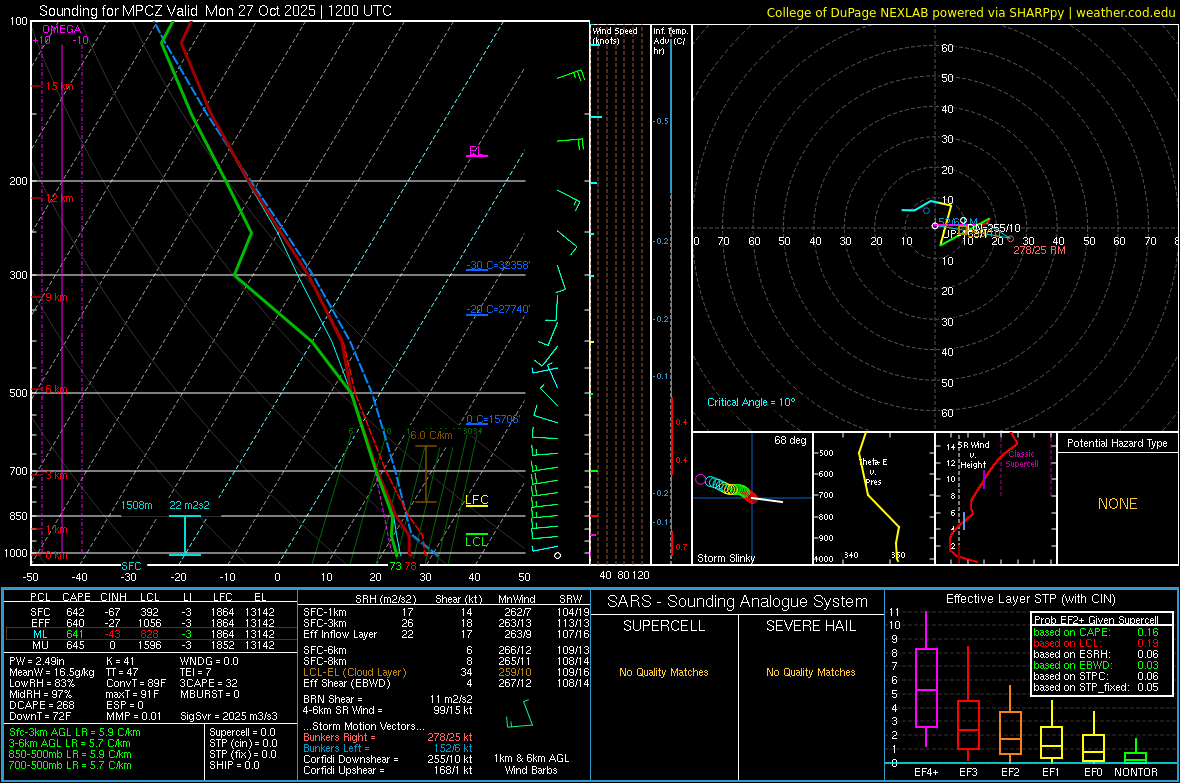Click the NONE hazard type value
The image size is (1180, 783).
point(1118,504)
